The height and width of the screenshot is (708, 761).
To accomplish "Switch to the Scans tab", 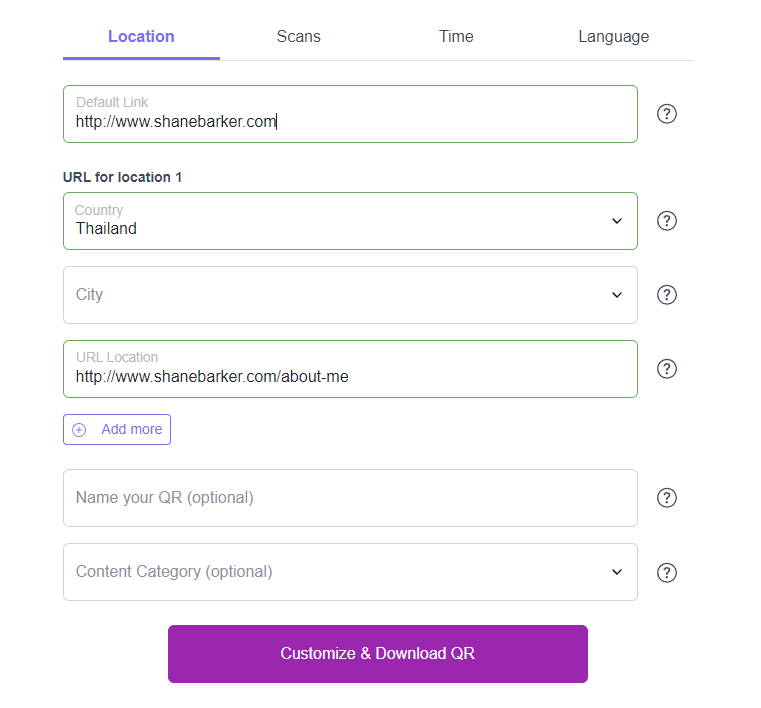I will point(298,36).
